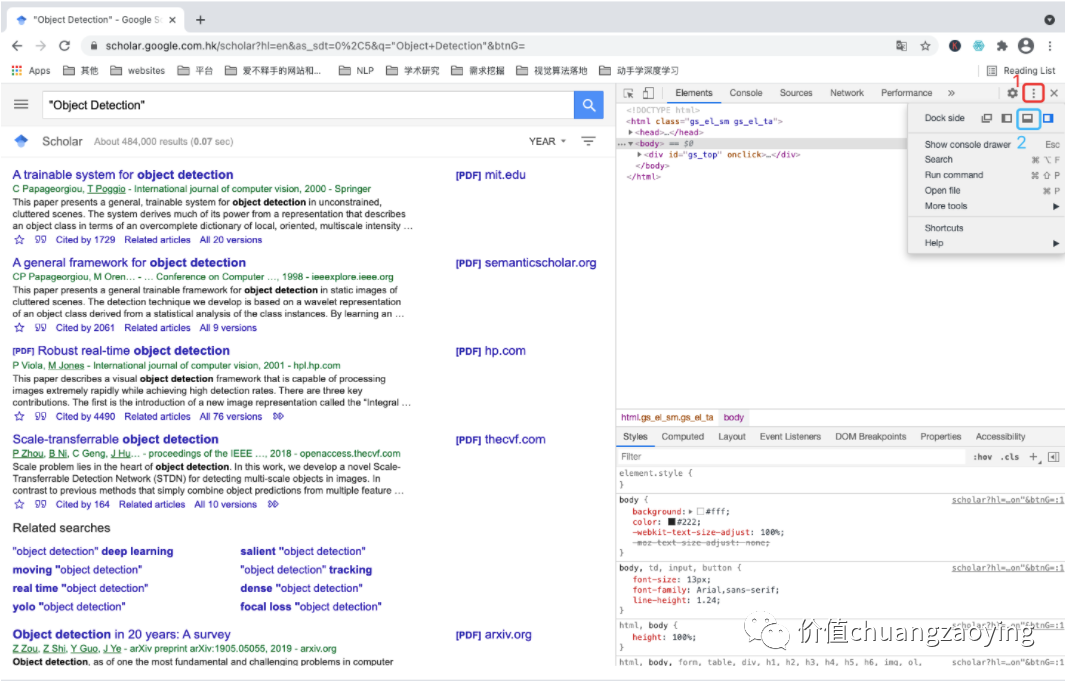Screen dimensions: 1069x681
Task: Activate the DevTools element inspector picker
Action: click(x=628, y=93)
